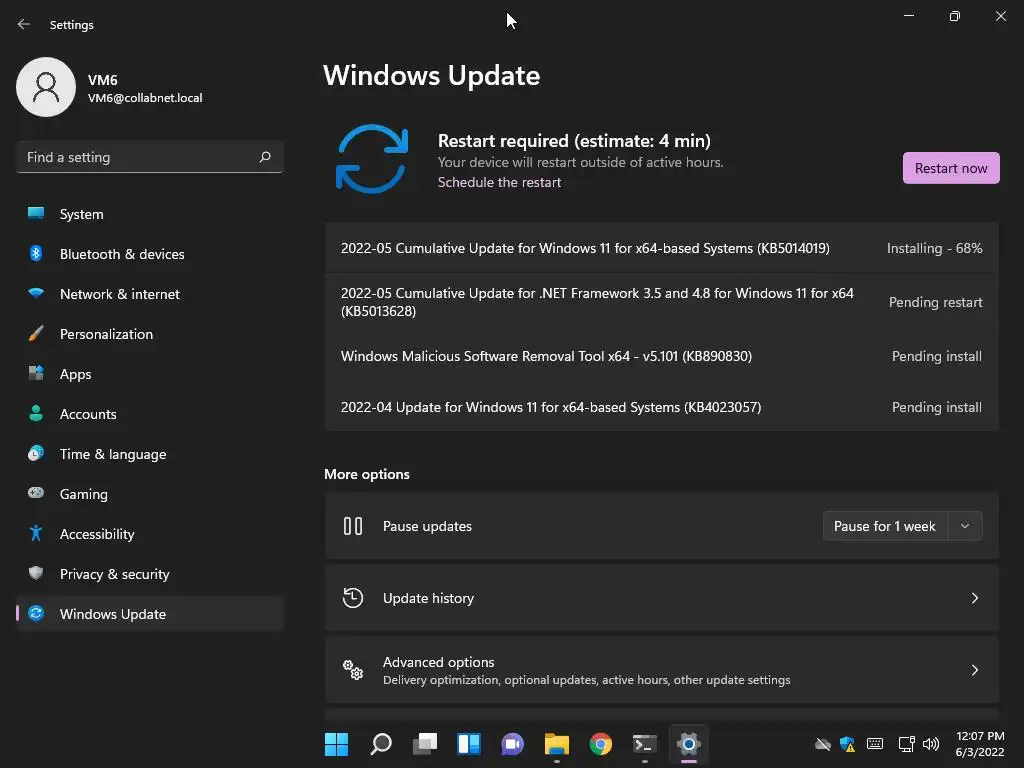Screen dimensions: 1024x768
Task: Click the Time & language clock icon
Action: click(36, 453)
